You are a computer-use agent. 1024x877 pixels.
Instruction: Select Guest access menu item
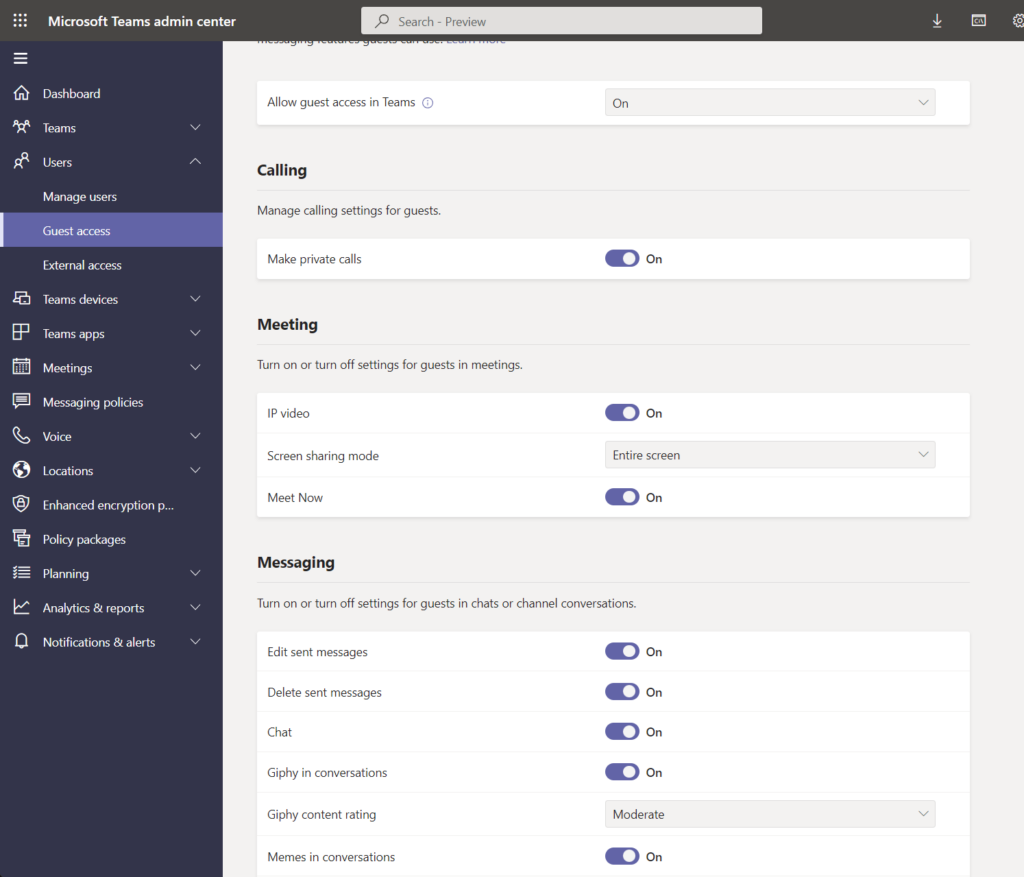pos(111,230)
